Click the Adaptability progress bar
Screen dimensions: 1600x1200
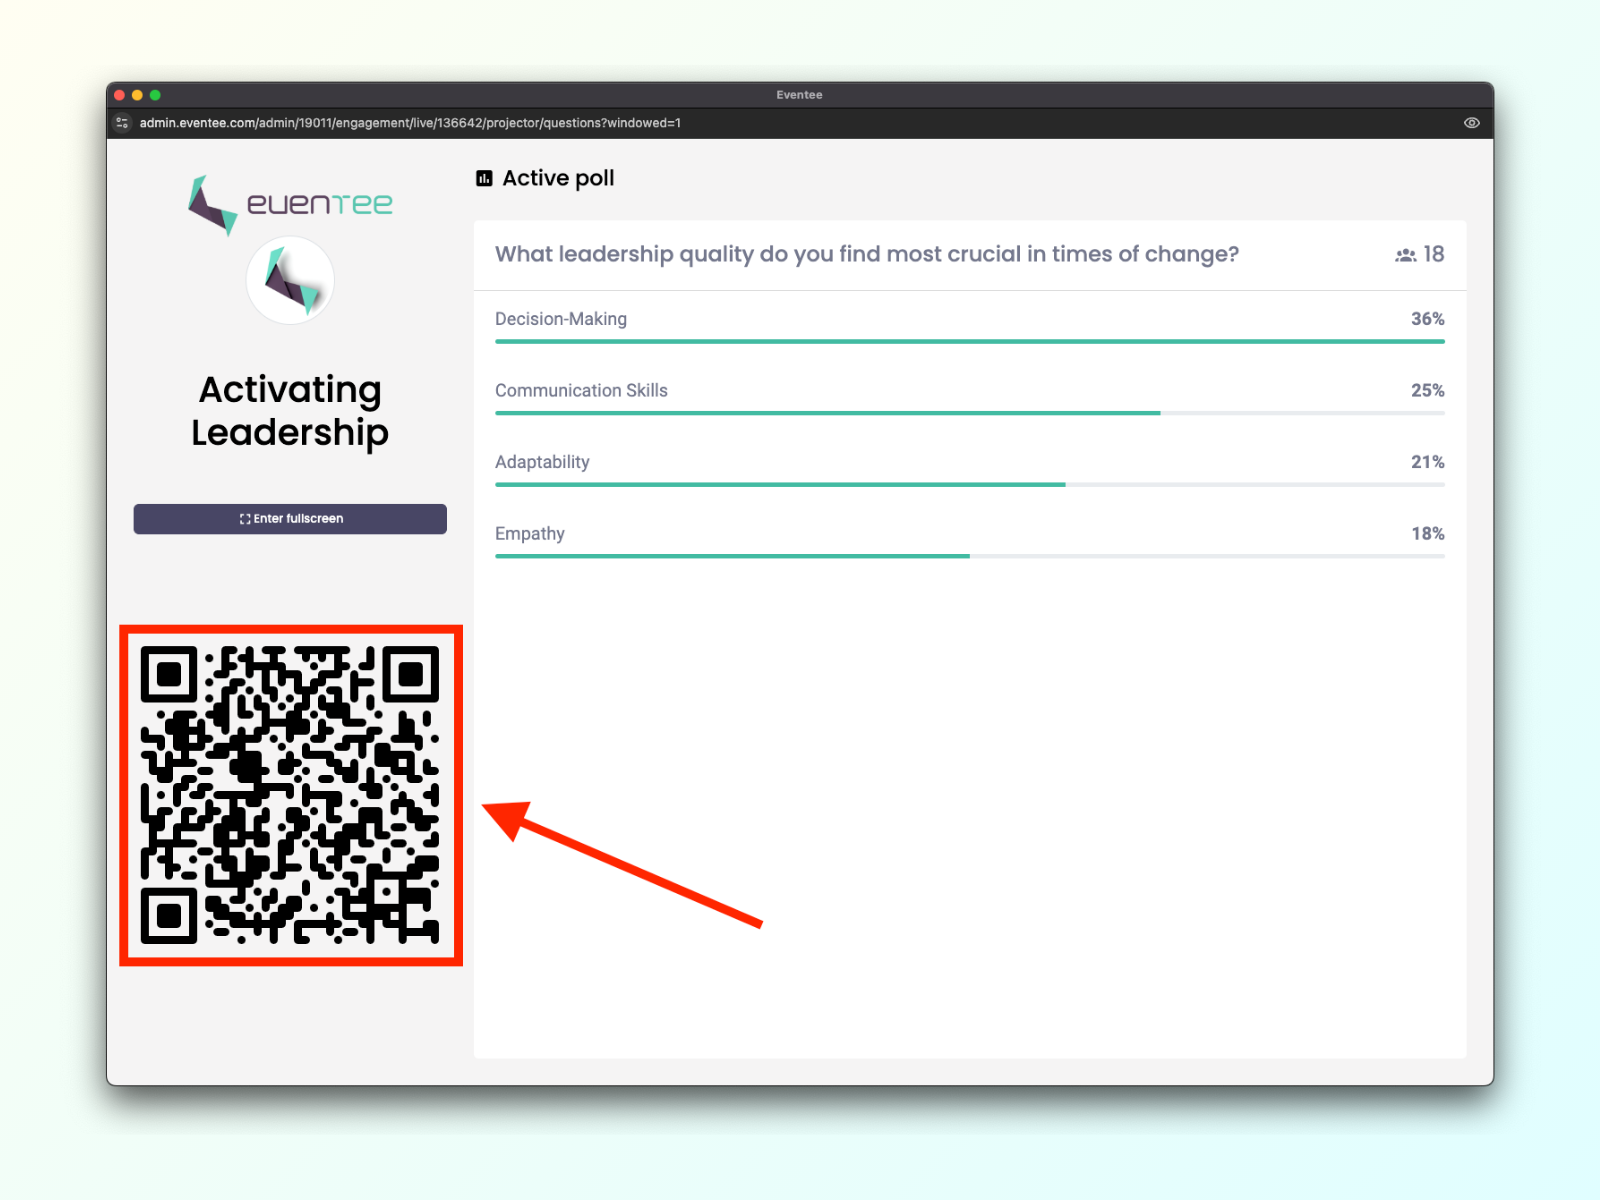point(970,485)
